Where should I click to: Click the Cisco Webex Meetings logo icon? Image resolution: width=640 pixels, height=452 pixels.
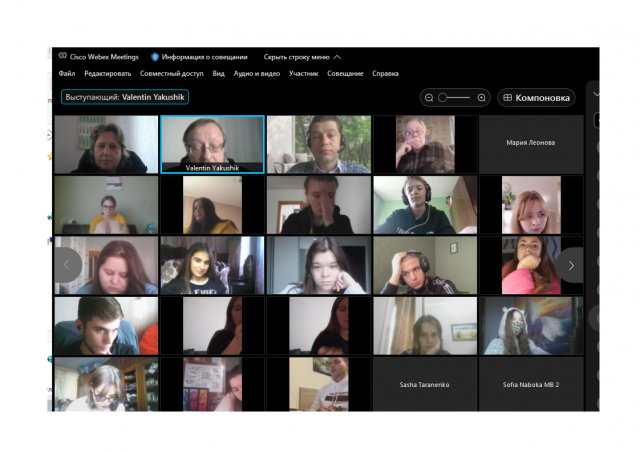[62, 56]
